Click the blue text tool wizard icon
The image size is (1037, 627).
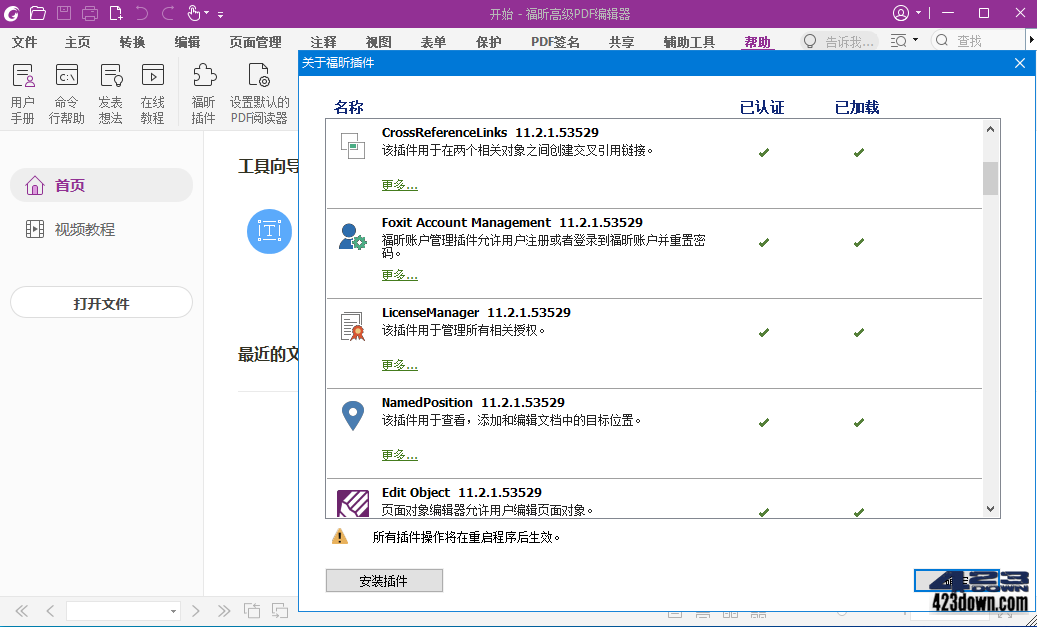click(x=269, y=231)
